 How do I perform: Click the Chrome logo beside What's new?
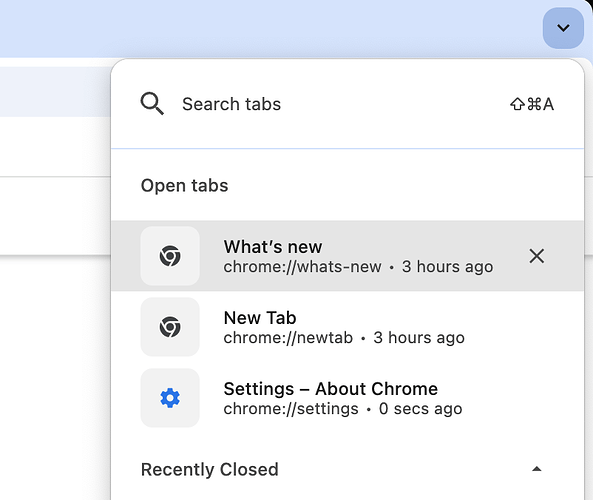(170, 256)
